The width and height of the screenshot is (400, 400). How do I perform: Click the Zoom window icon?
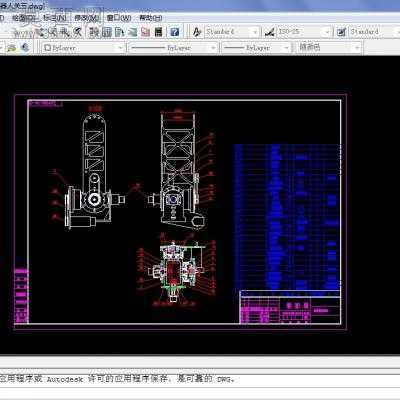[x=64, y=32]
